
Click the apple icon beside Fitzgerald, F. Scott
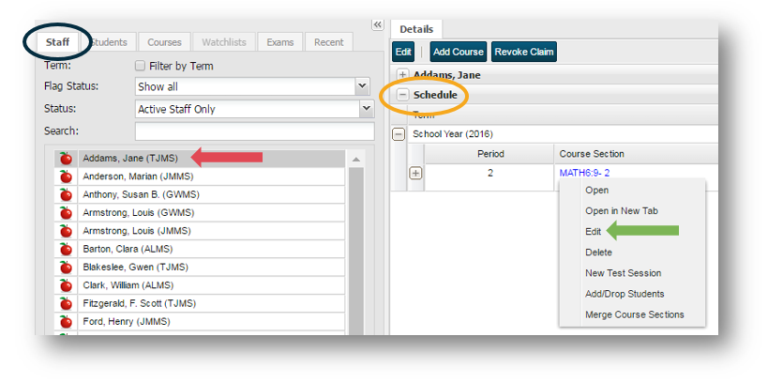point(66,304)
